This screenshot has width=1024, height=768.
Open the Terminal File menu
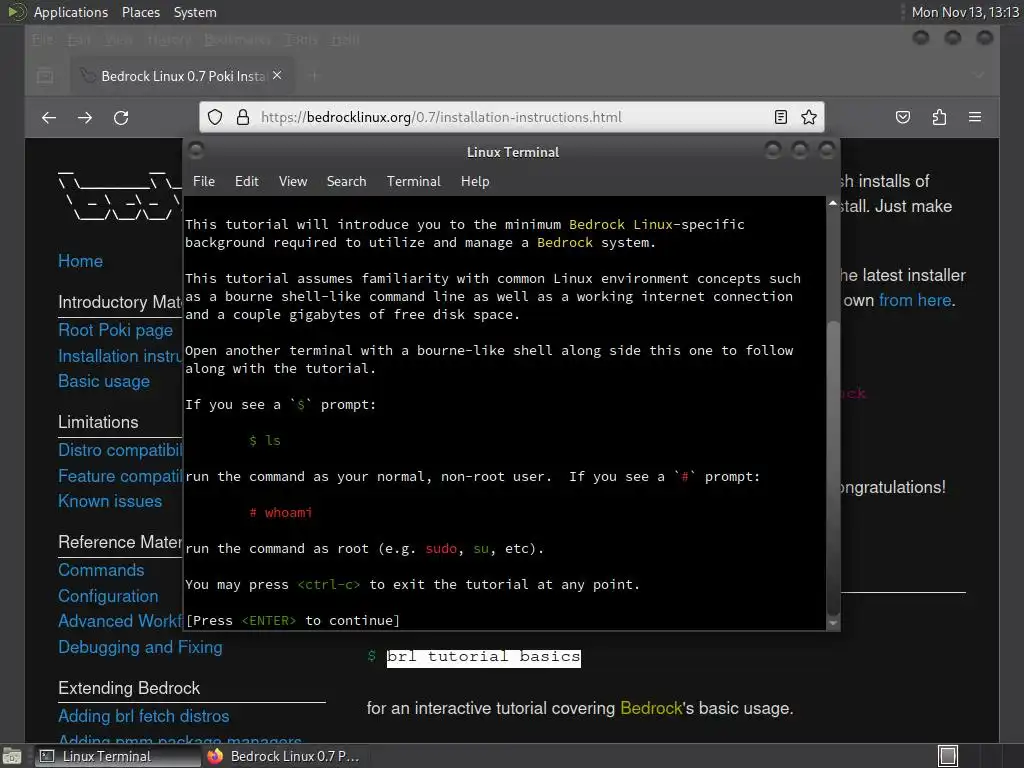click(x=204, y=182)
